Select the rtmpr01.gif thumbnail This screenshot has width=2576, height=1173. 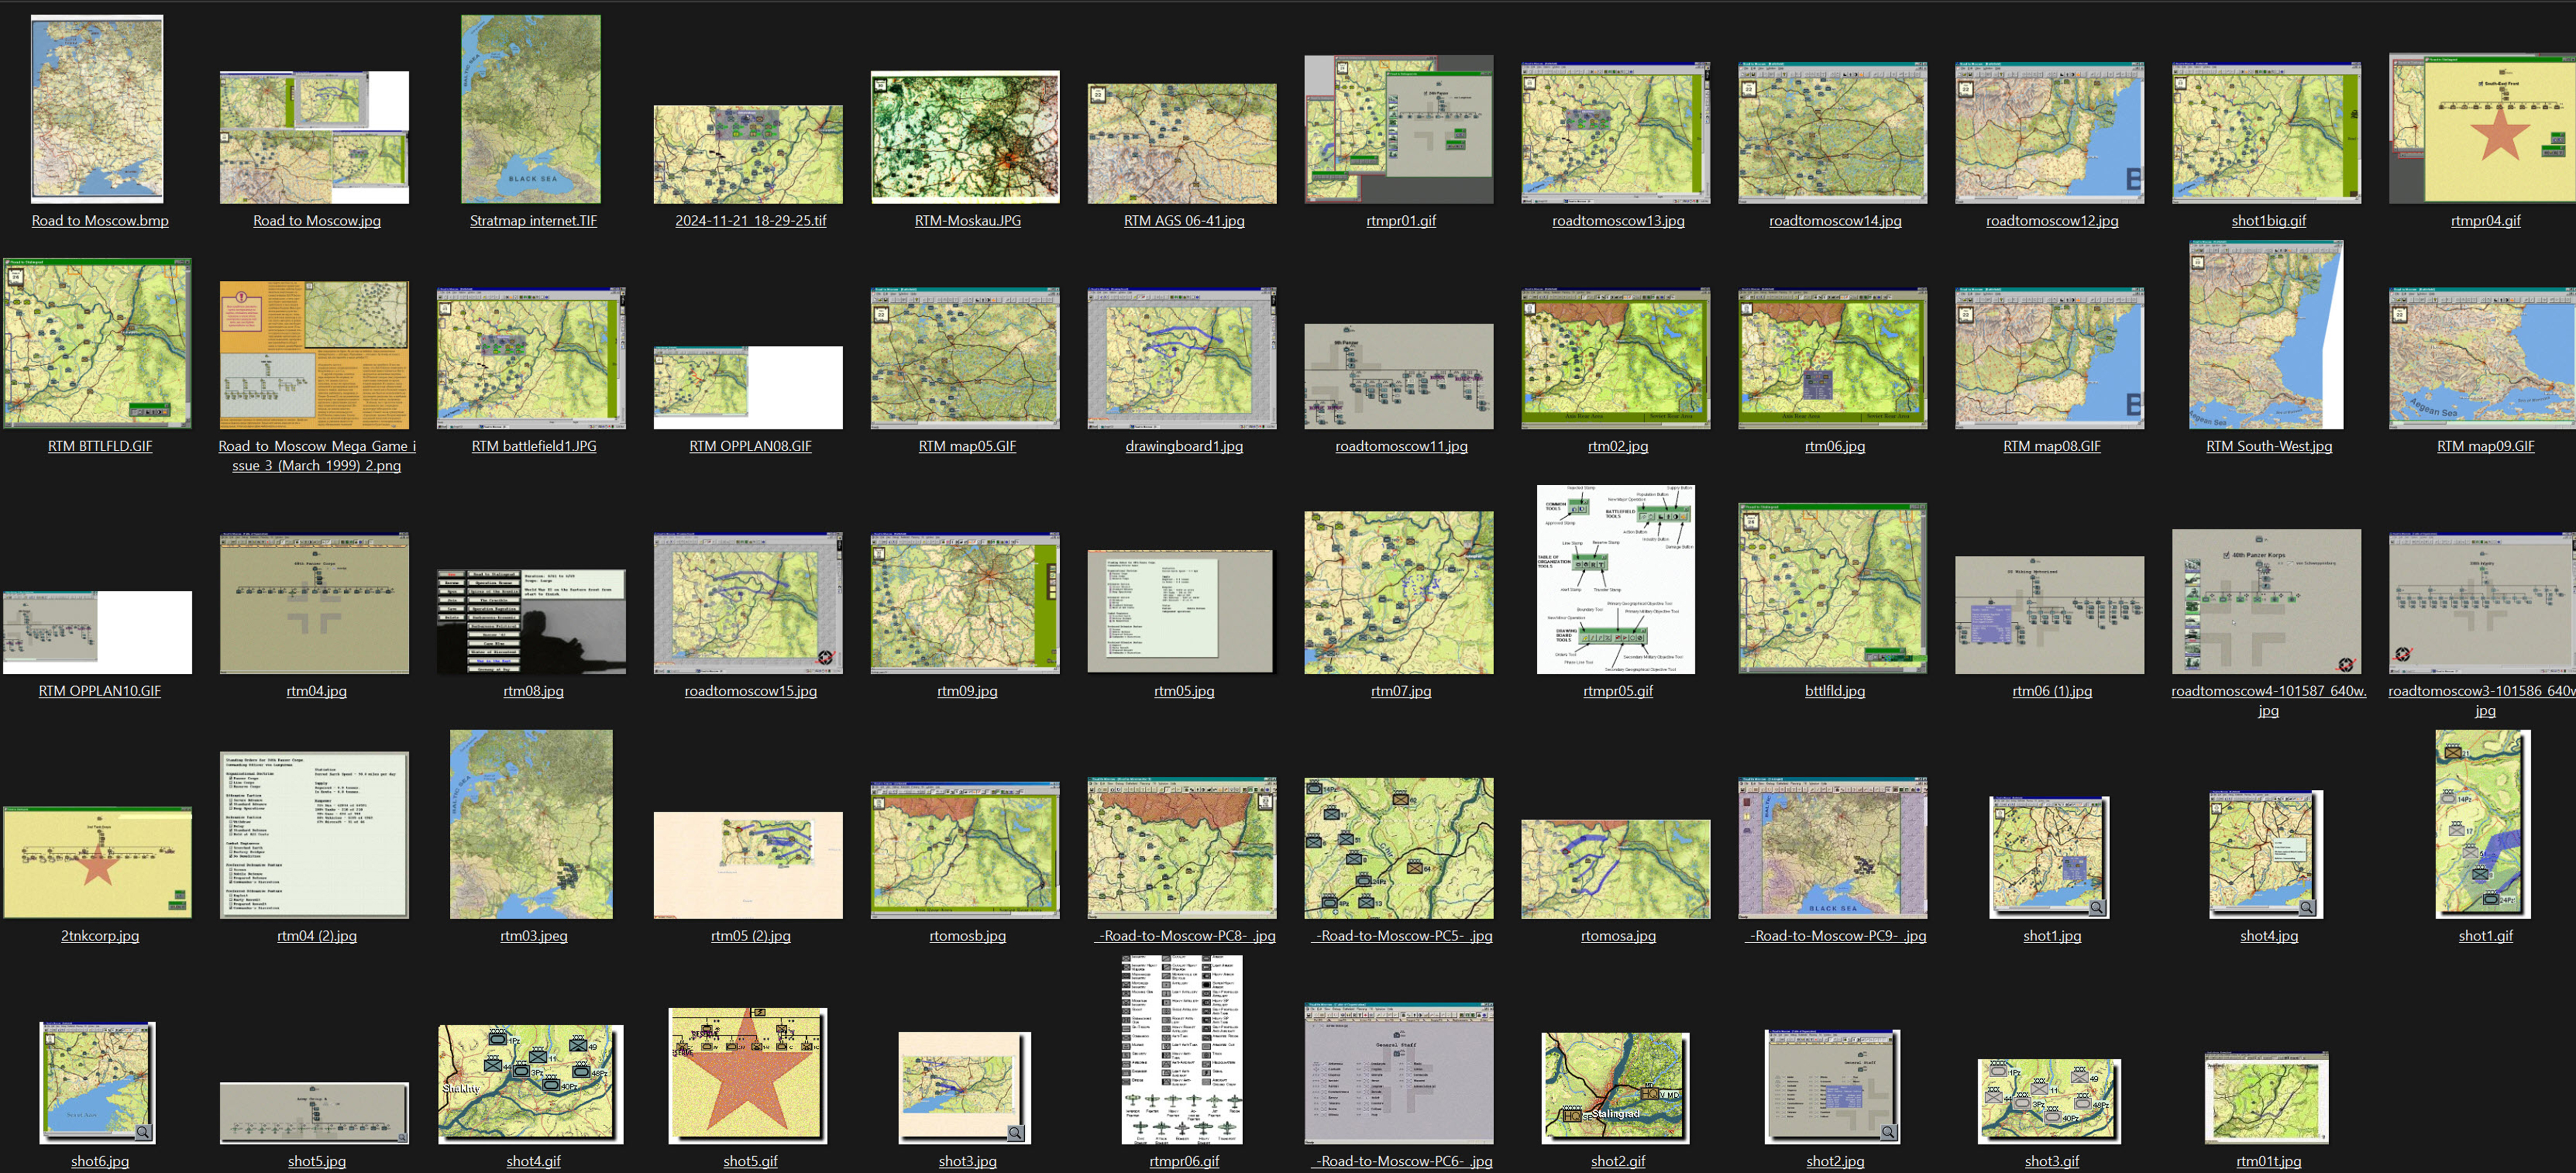tap(1399, 129)
